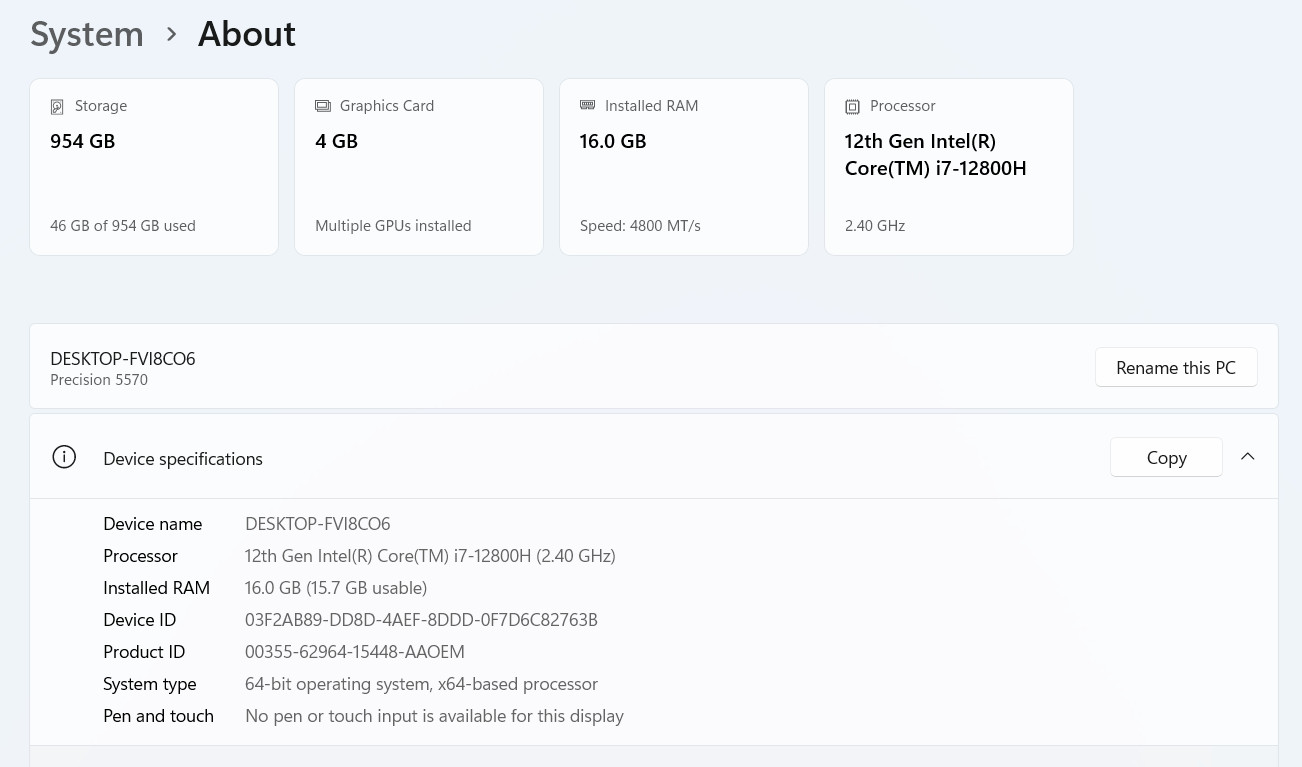This screenshot has width=1302, height=767.
Task: Click the Device name value DESKTOP-FVI8CO6
Action: pyautogui.click(x=318, y=524)
